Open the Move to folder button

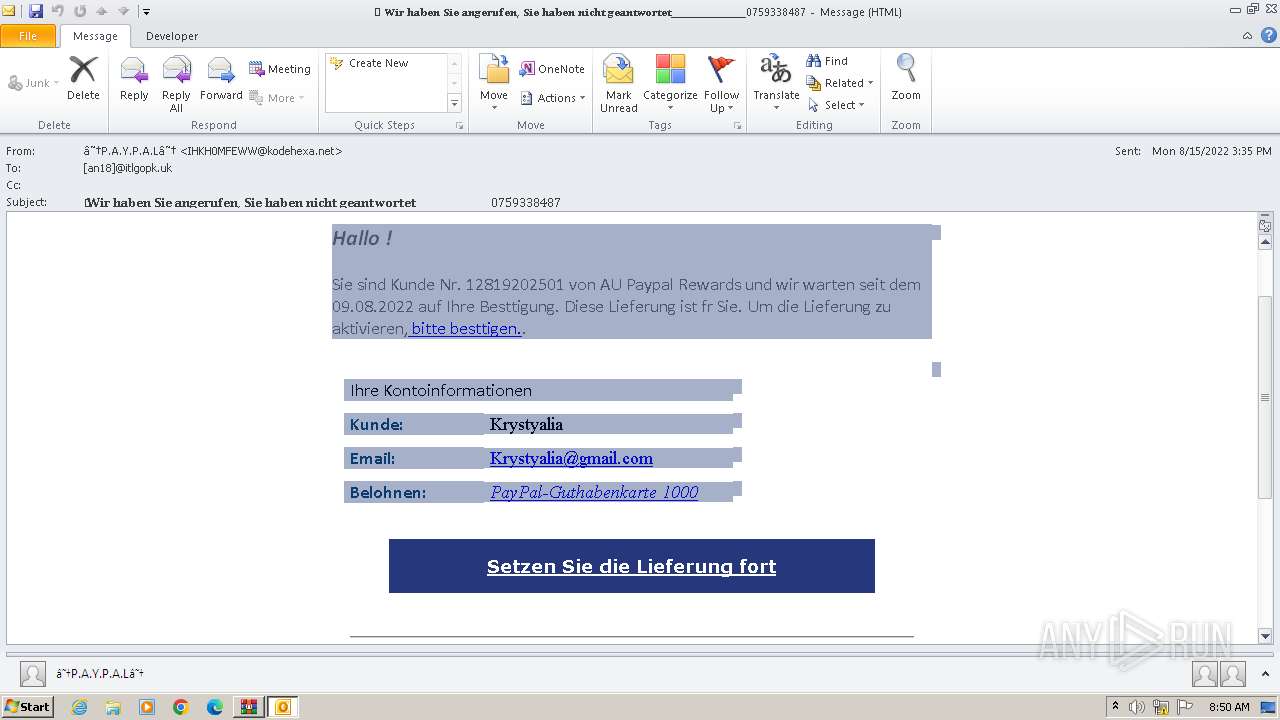[x=494, y=84]
